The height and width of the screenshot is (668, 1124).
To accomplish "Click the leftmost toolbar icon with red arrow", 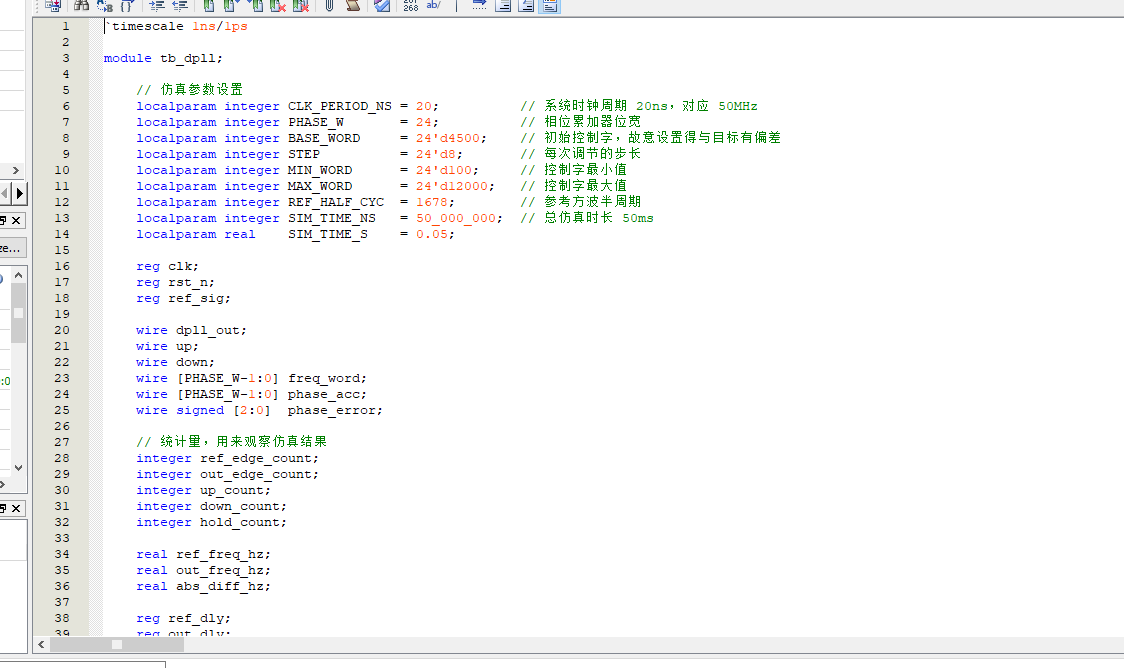I will point(53,6).
